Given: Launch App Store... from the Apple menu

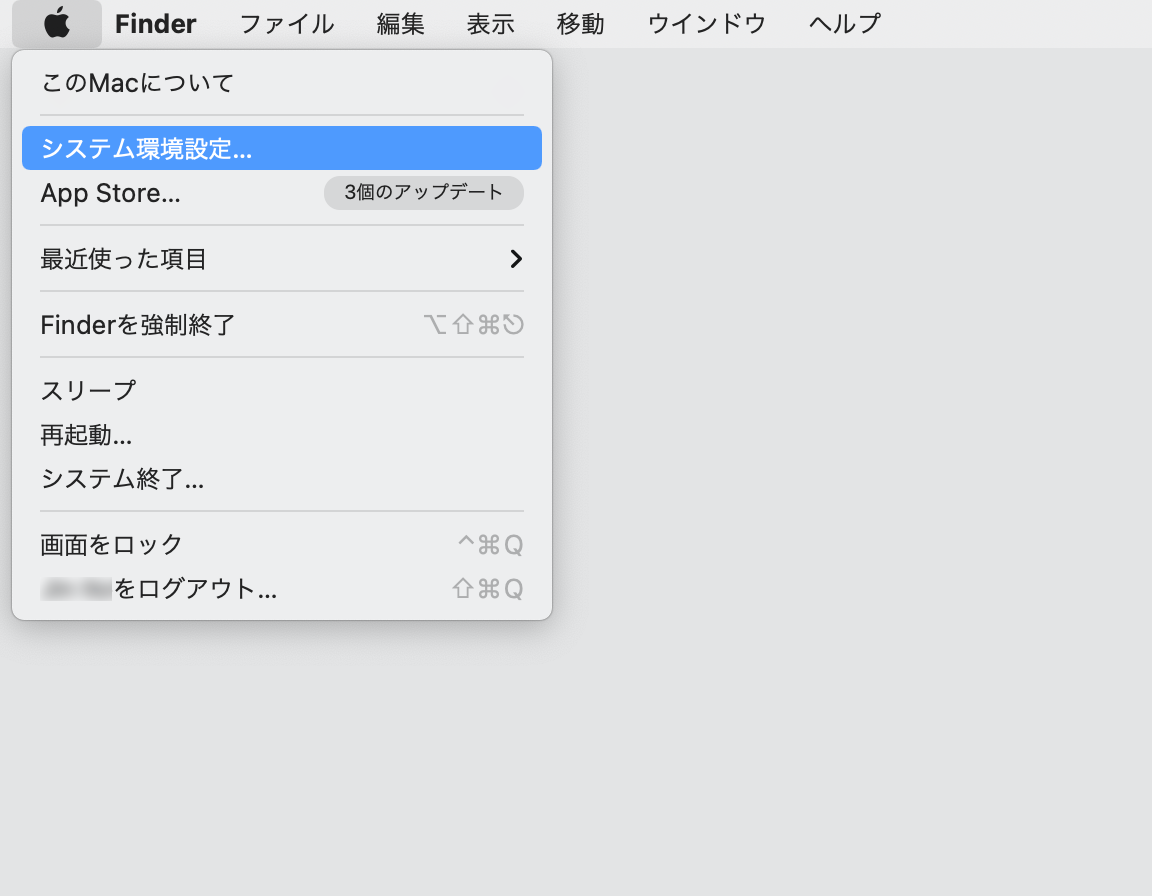Looking at the screenshot, I should pos(111,194).
